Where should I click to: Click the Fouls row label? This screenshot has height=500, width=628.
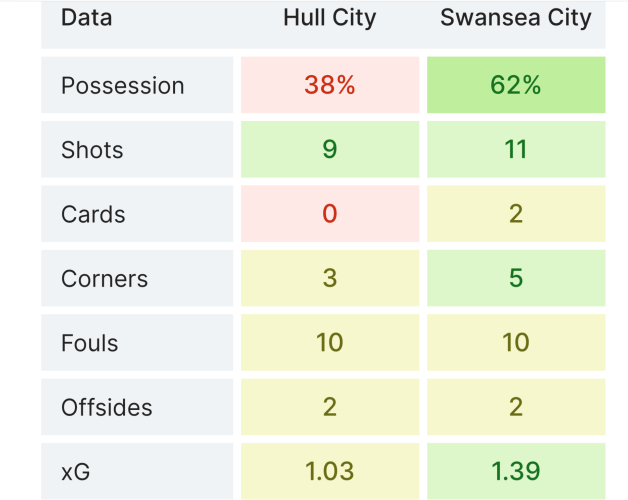point(90,343)
